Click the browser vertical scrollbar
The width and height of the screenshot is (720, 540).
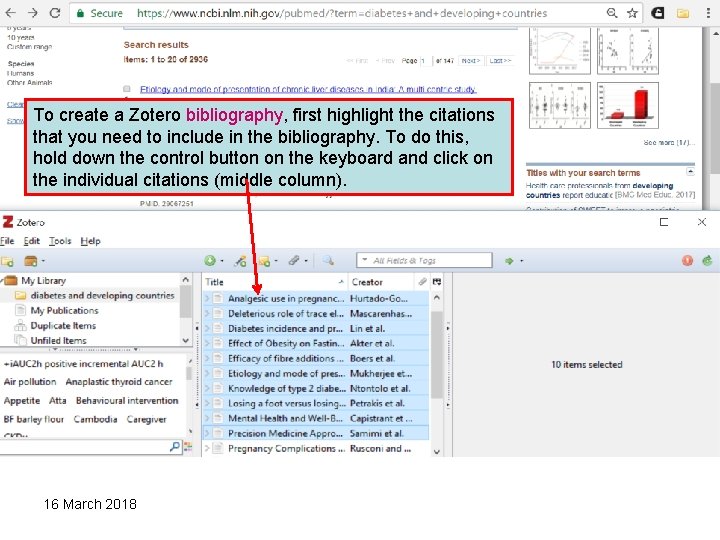[x=715, y=129]
